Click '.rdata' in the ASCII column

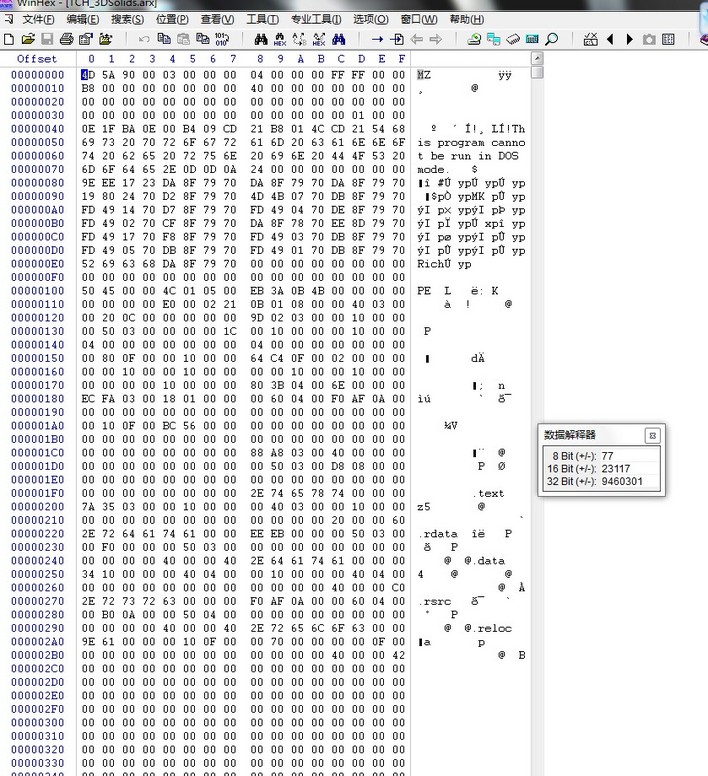pyautogui.click(x=437, y=534)
